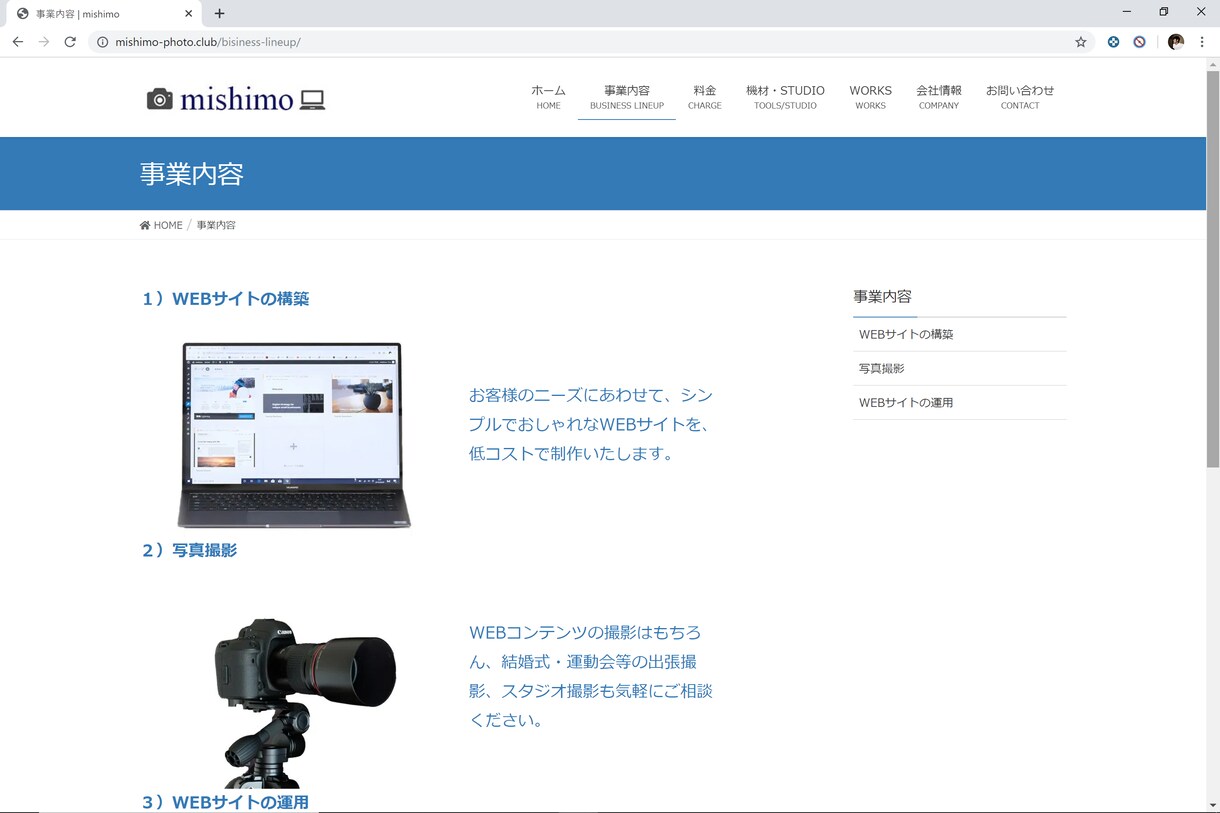Open 事業内容 BUSINESS LINEUP menu item
This screenshot has height=813, width=1220.
pyautogui.click(x=627, y=97)
